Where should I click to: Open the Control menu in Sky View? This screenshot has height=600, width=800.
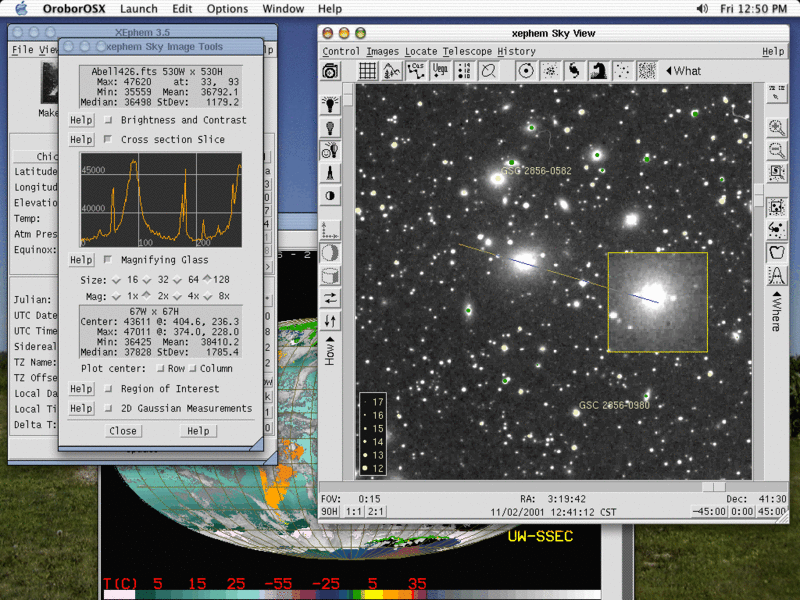[341, 52]
